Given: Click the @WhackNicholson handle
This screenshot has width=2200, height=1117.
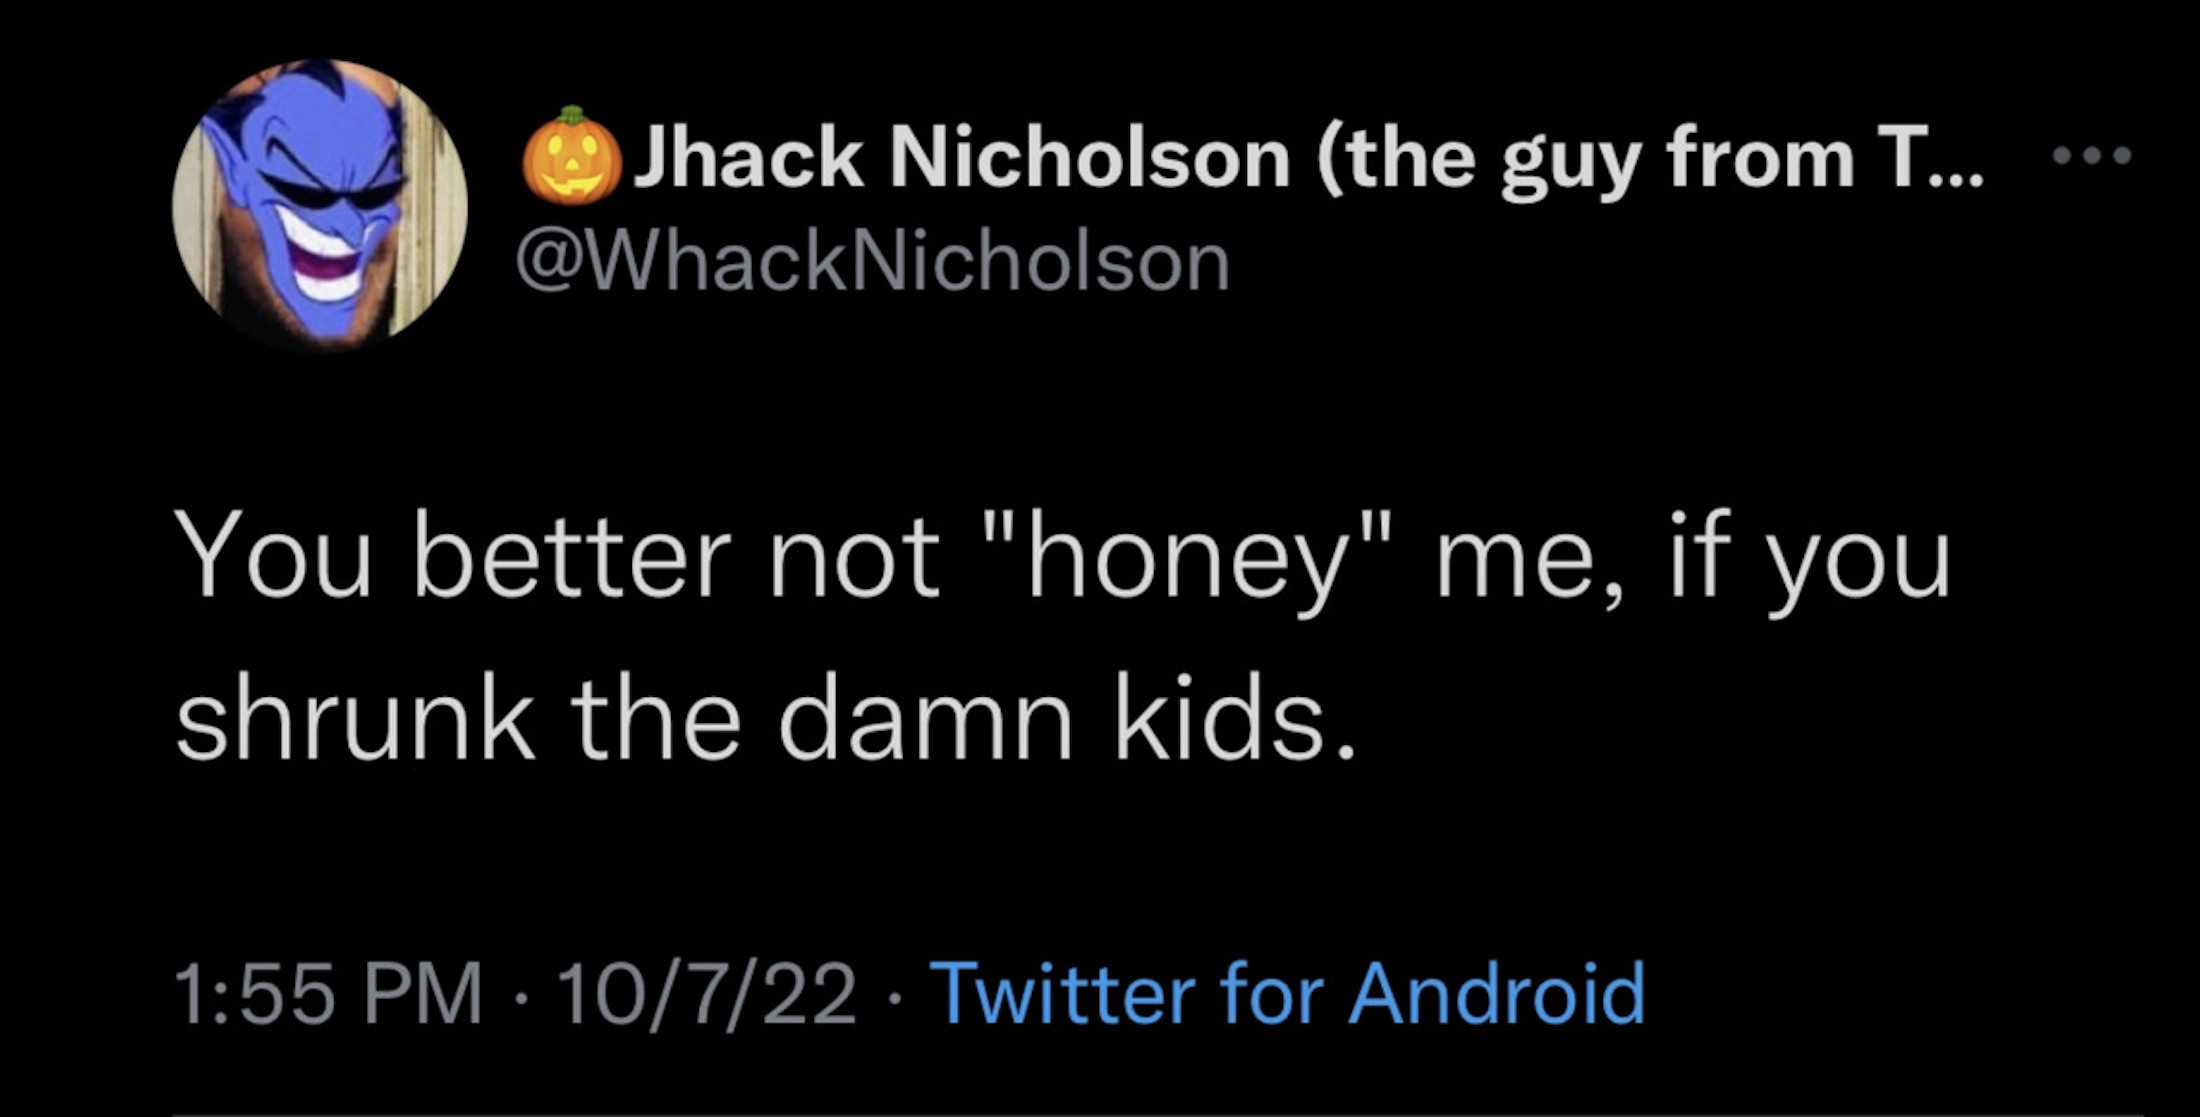Looking at the screenshot, I should [872, 263].
